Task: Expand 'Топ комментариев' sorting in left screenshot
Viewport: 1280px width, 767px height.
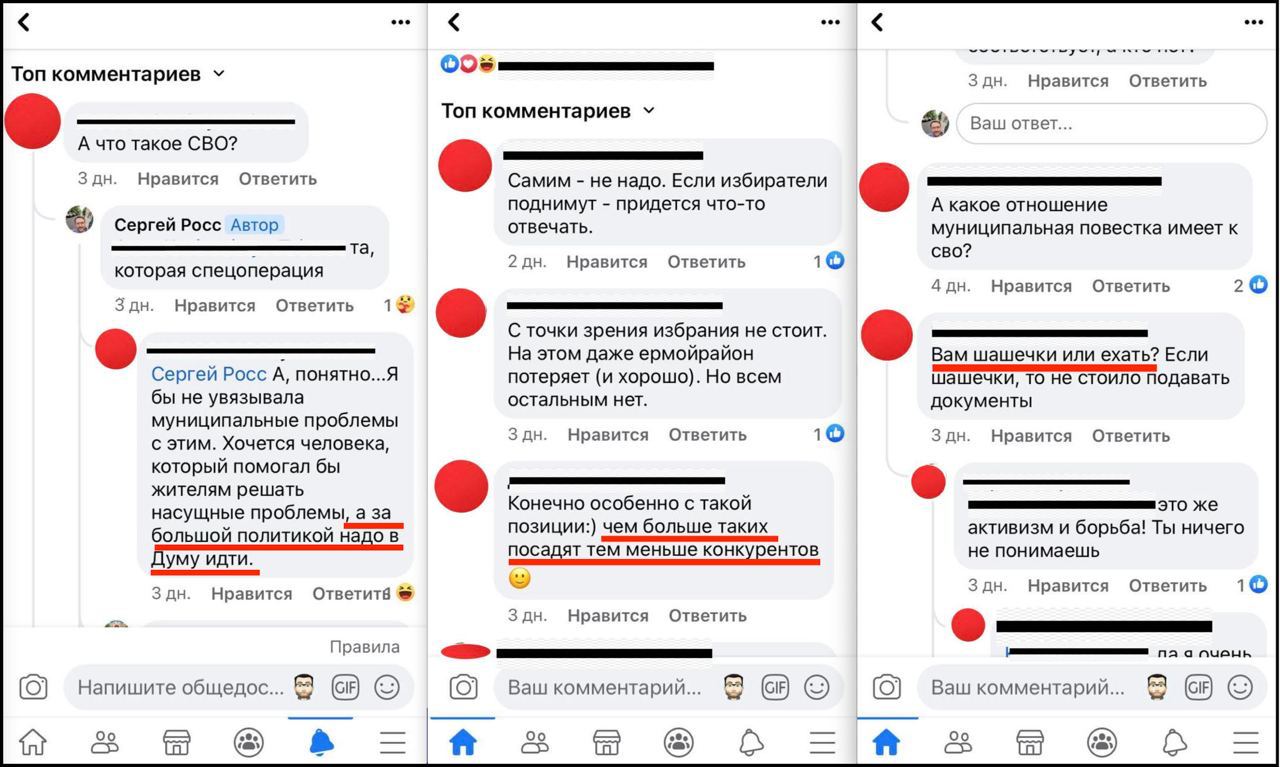Action: pos(118,74)
